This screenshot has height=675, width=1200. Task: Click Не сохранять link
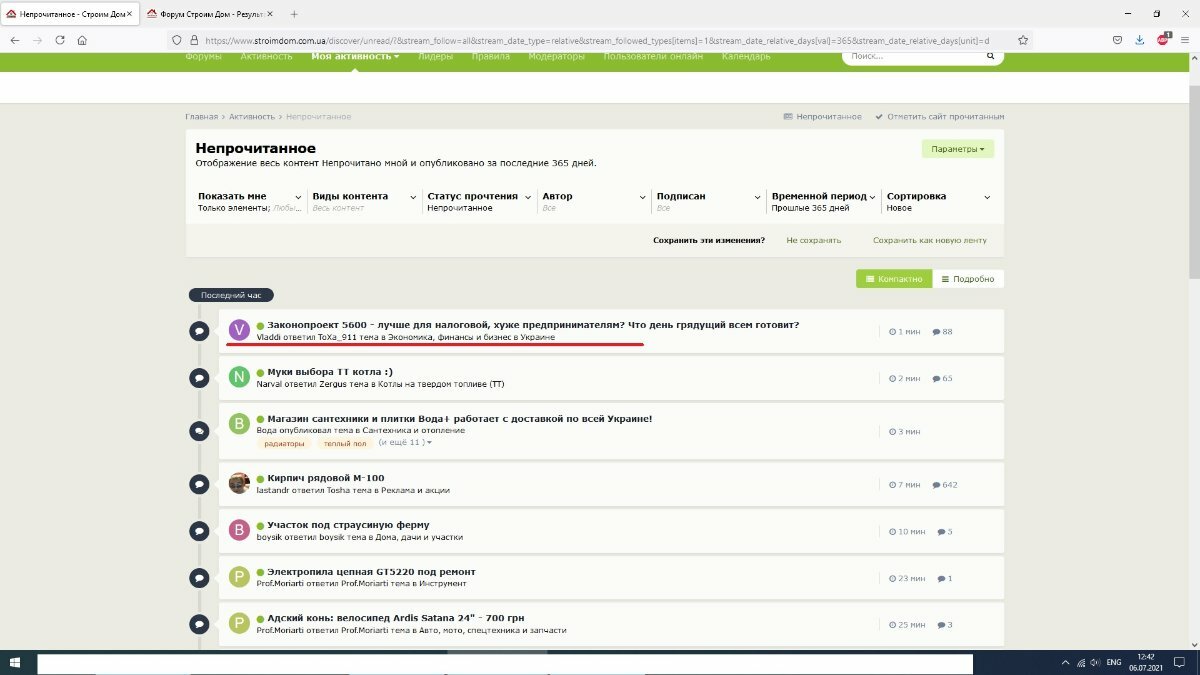tap(814, 240)
